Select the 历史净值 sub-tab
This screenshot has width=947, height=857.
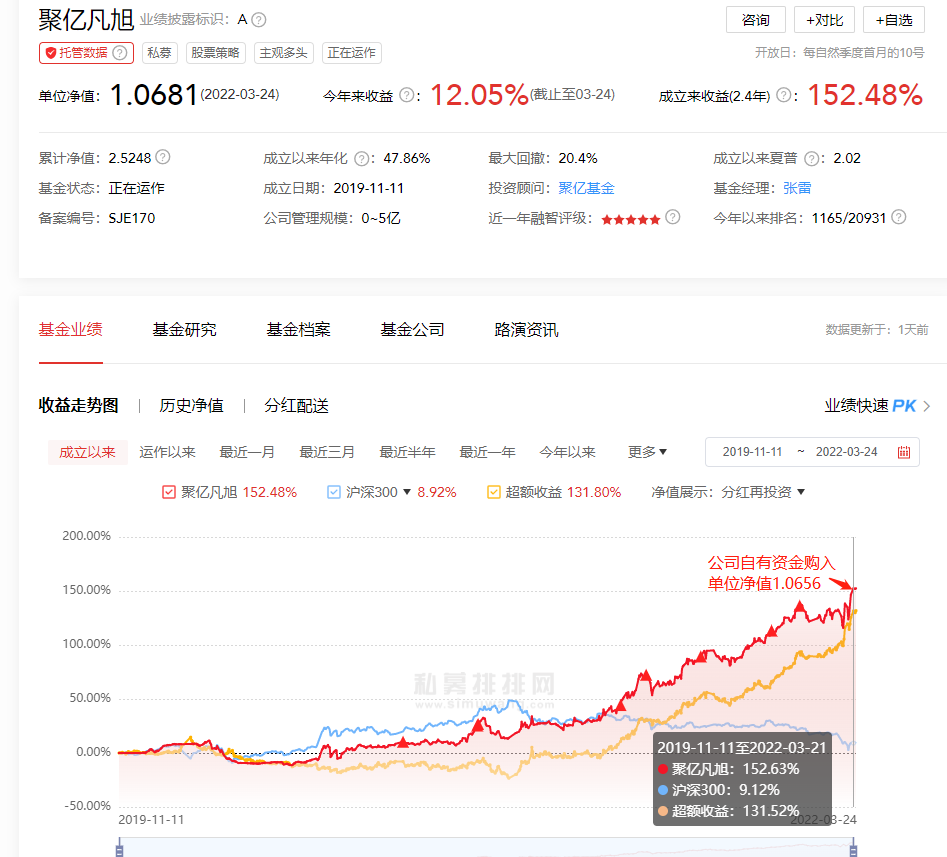coord(191,405)
